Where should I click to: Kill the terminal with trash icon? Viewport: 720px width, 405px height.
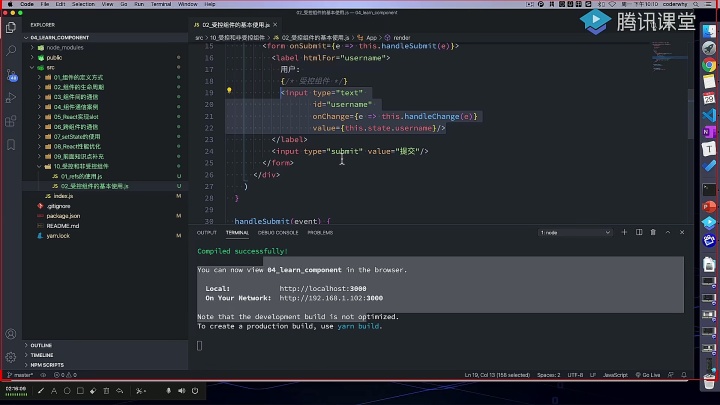653,232
